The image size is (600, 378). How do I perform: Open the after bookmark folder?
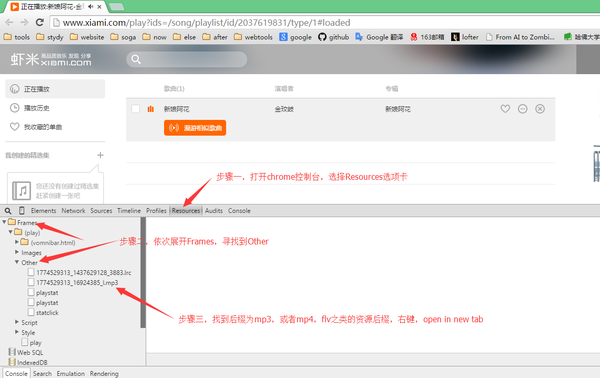click(x=215, y=37)
